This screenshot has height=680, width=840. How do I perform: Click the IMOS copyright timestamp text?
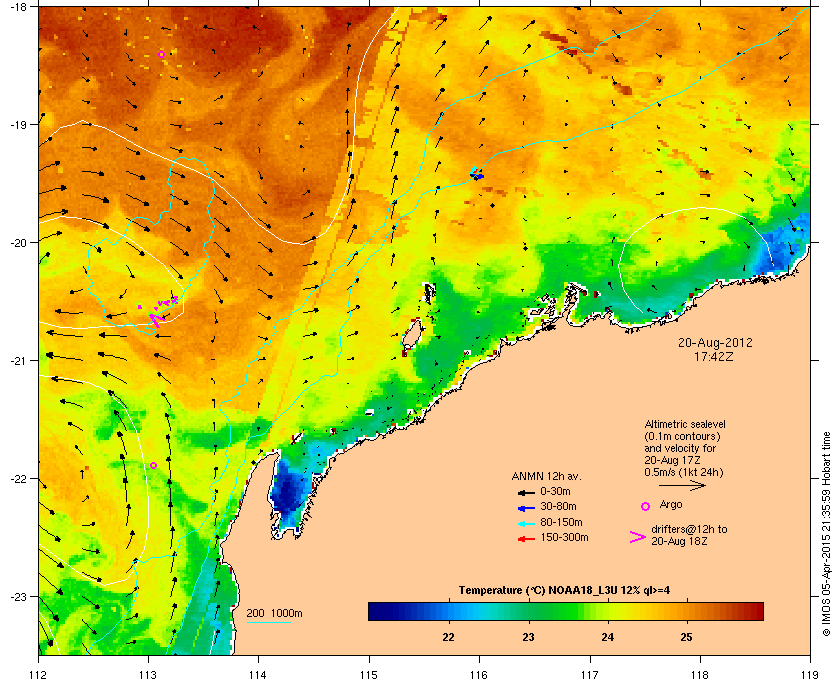pyautogui.click(x=826, y=534)
